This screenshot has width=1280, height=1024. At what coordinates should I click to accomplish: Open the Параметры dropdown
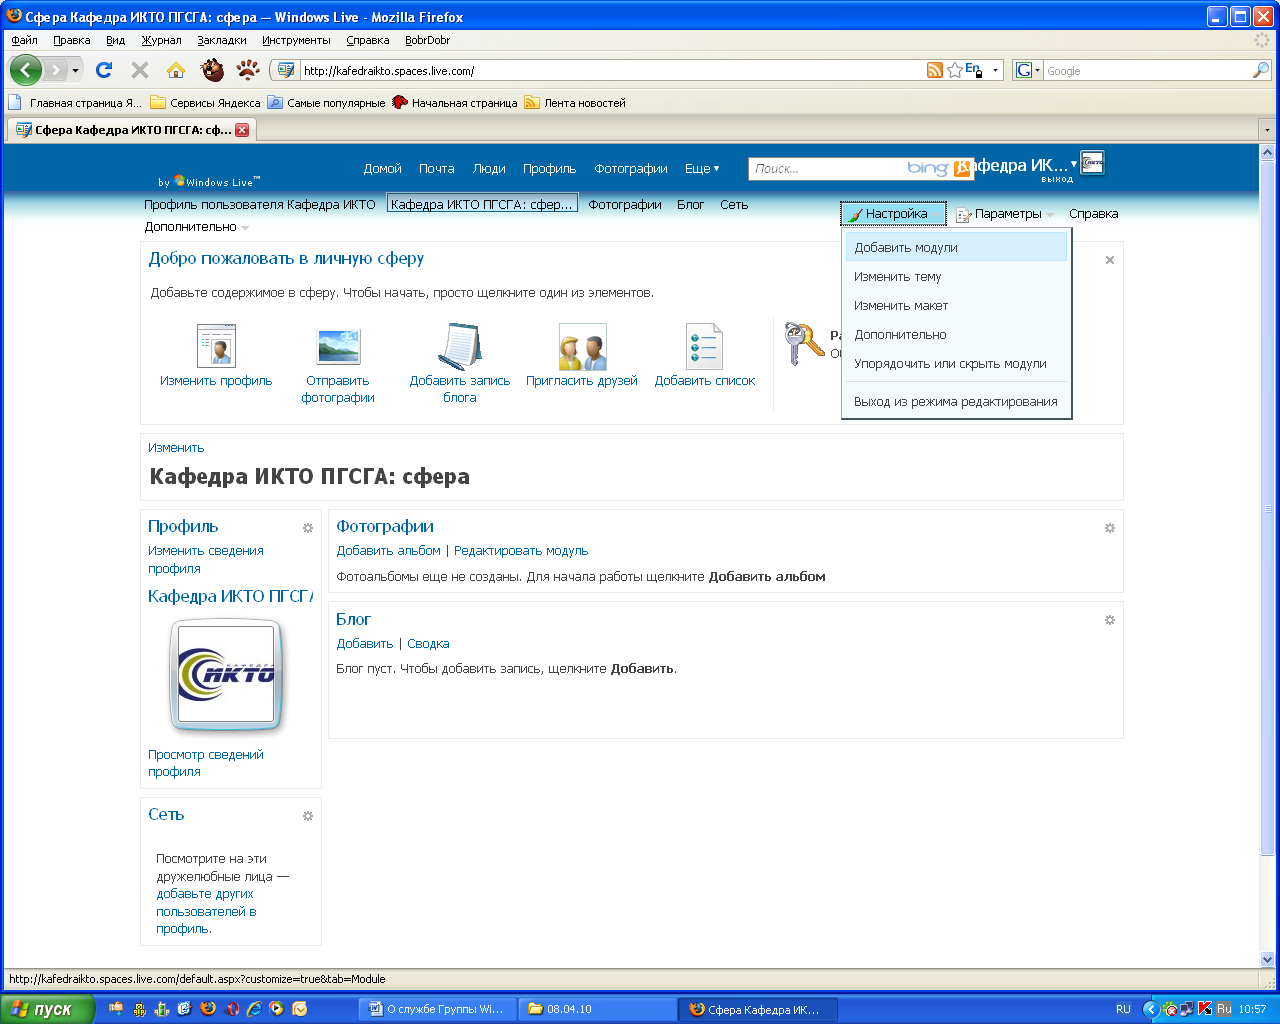point(1004,214)
